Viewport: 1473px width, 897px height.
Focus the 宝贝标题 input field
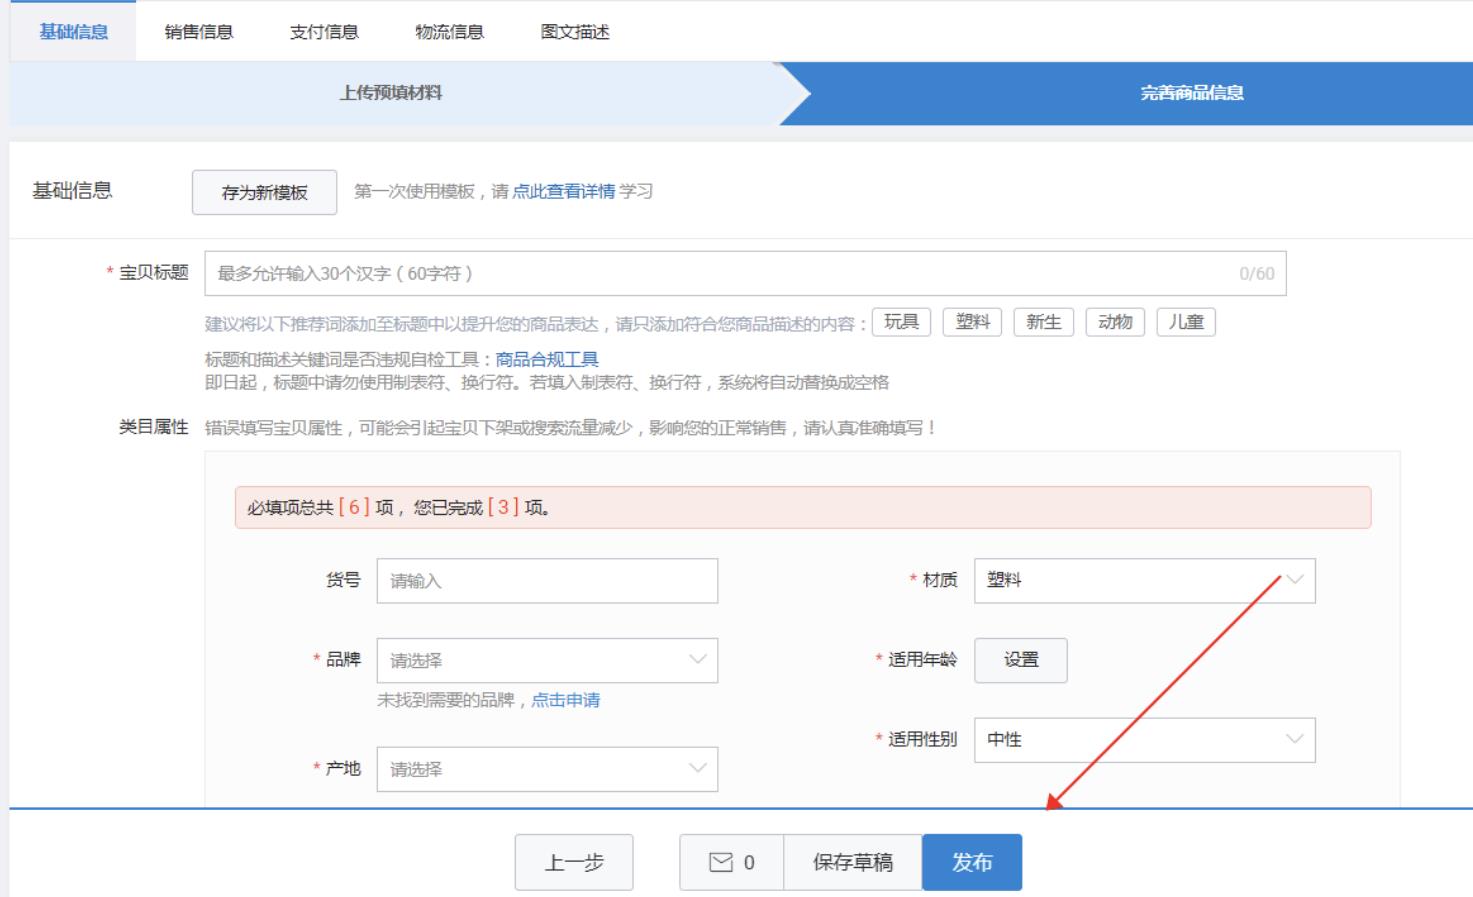click(x=745, y=273)
